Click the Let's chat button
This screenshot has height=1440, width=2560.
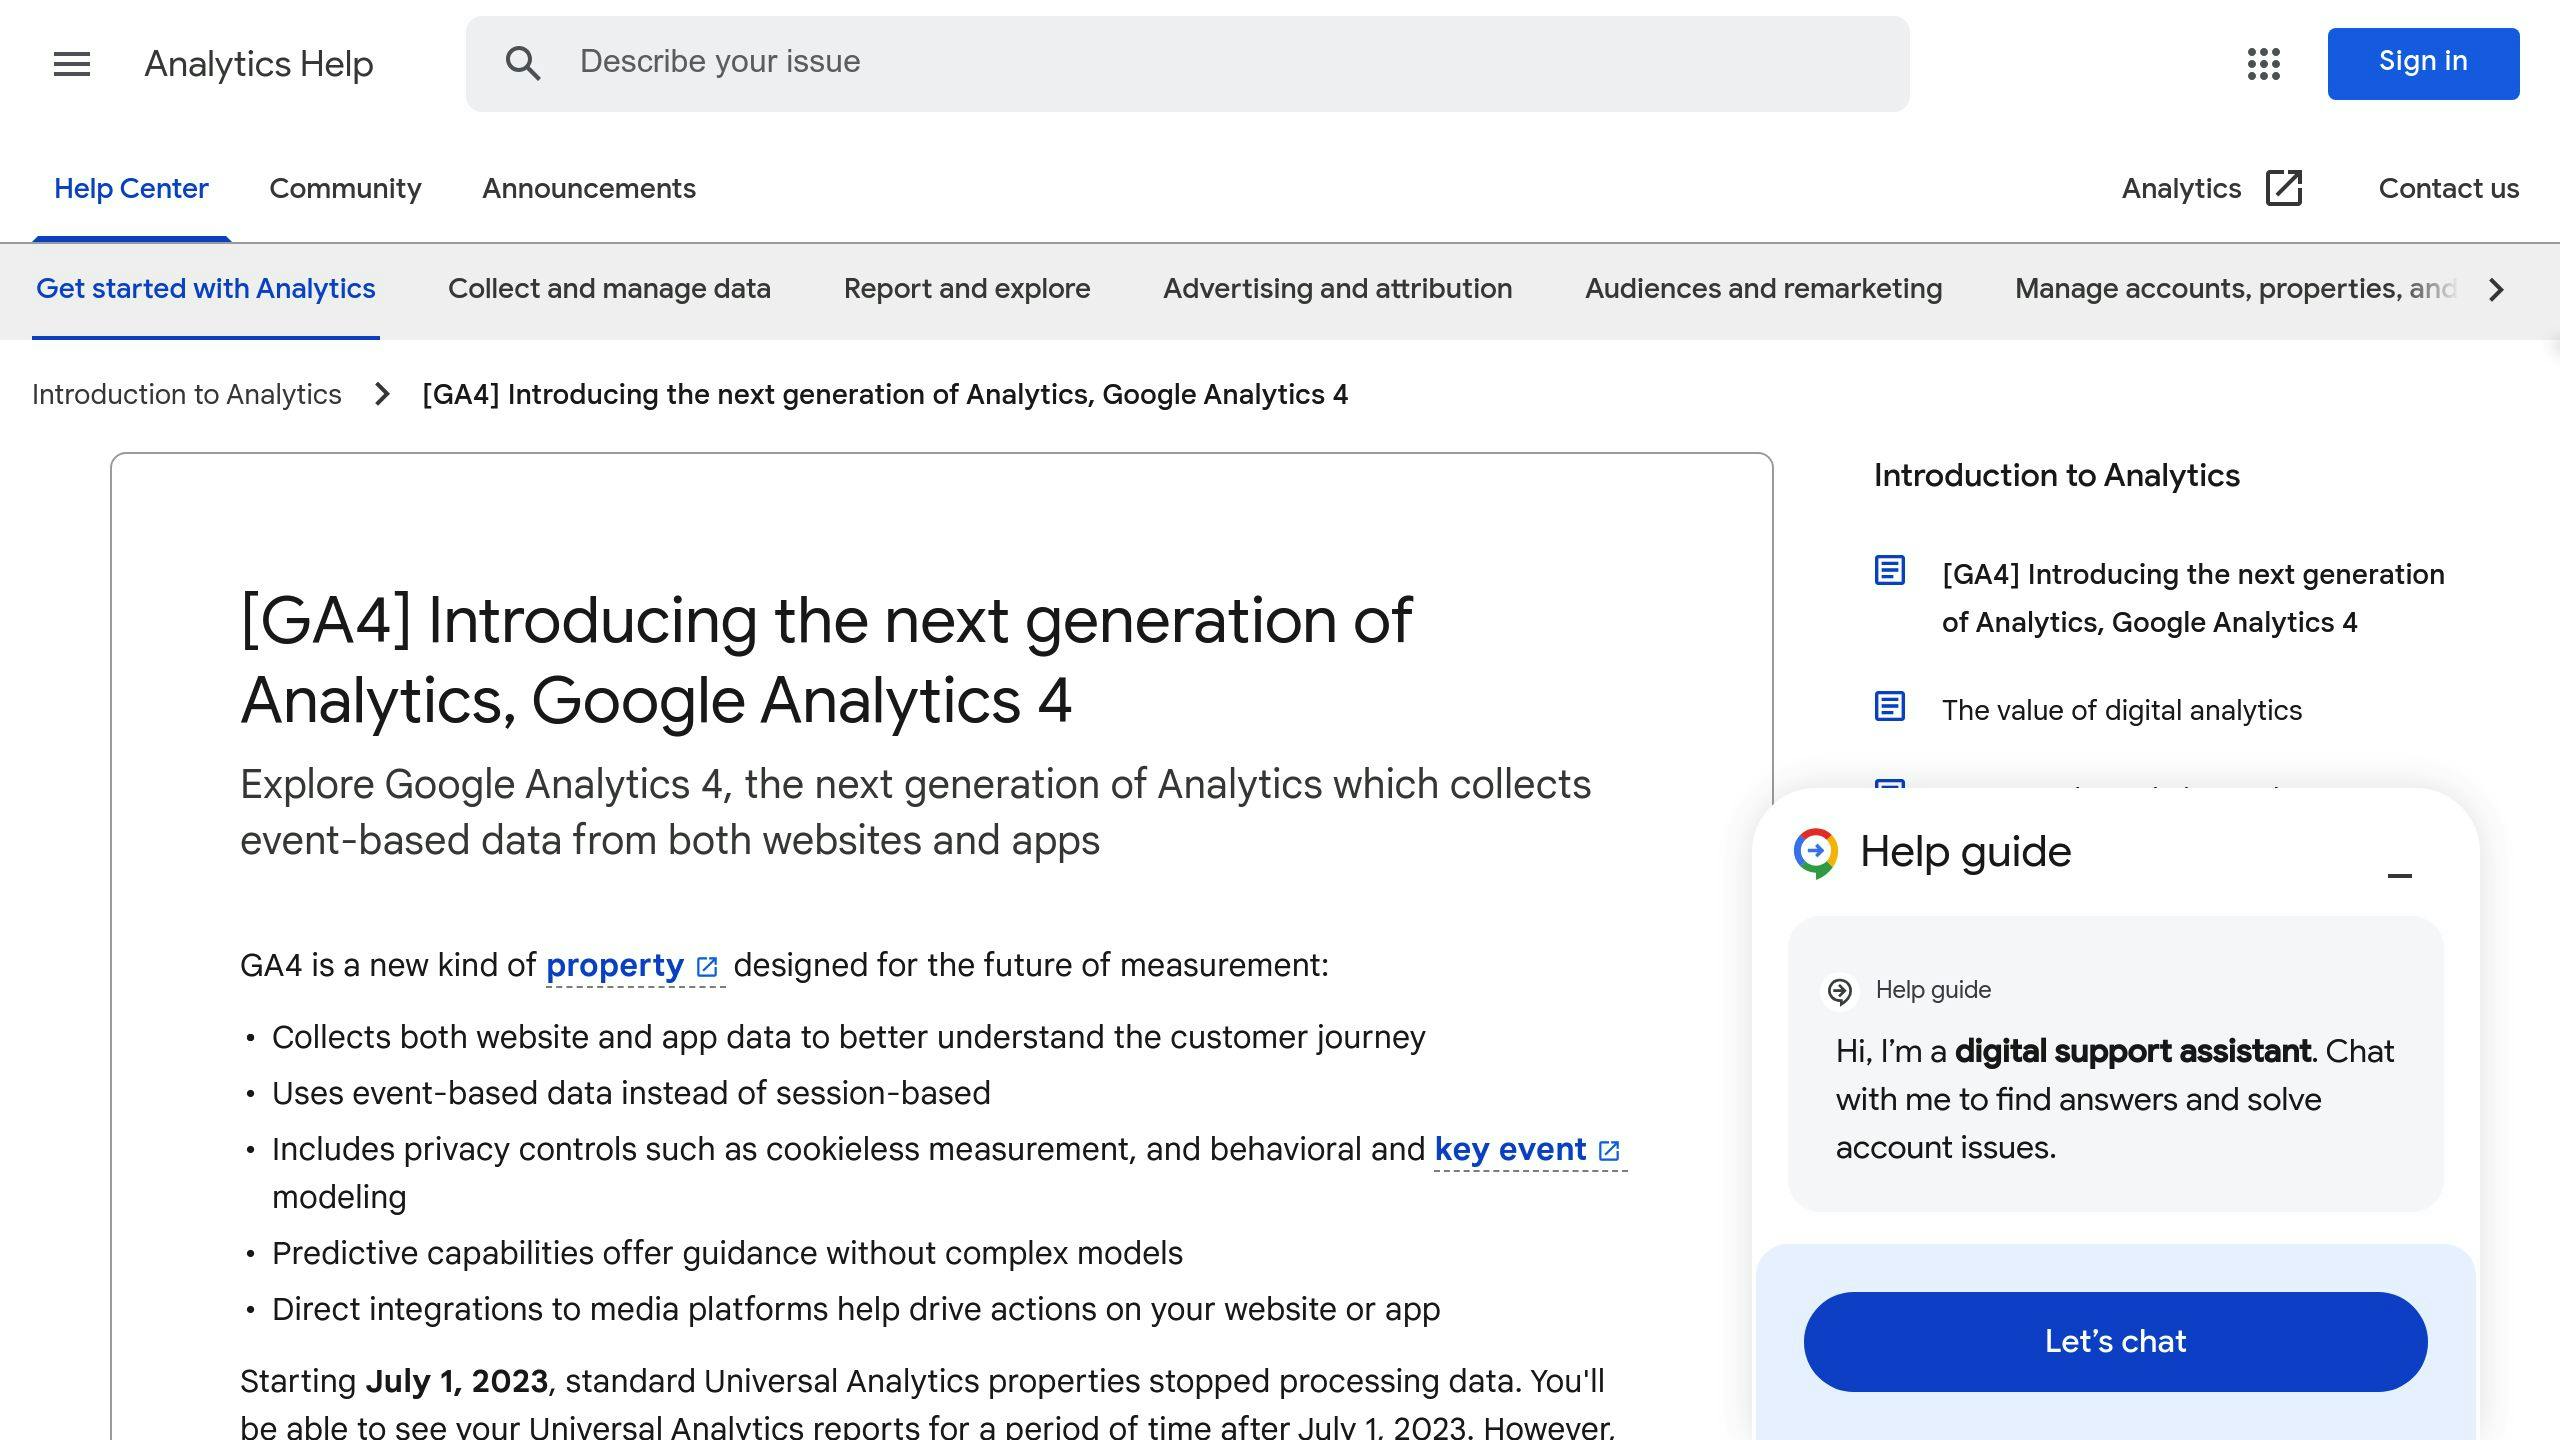click(x=2115, y=1342)
